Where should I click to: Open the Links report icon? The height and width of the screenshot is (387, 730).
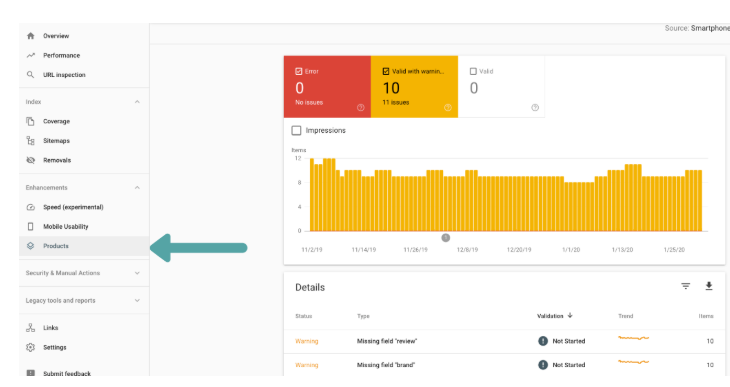[x=30, y=328]
